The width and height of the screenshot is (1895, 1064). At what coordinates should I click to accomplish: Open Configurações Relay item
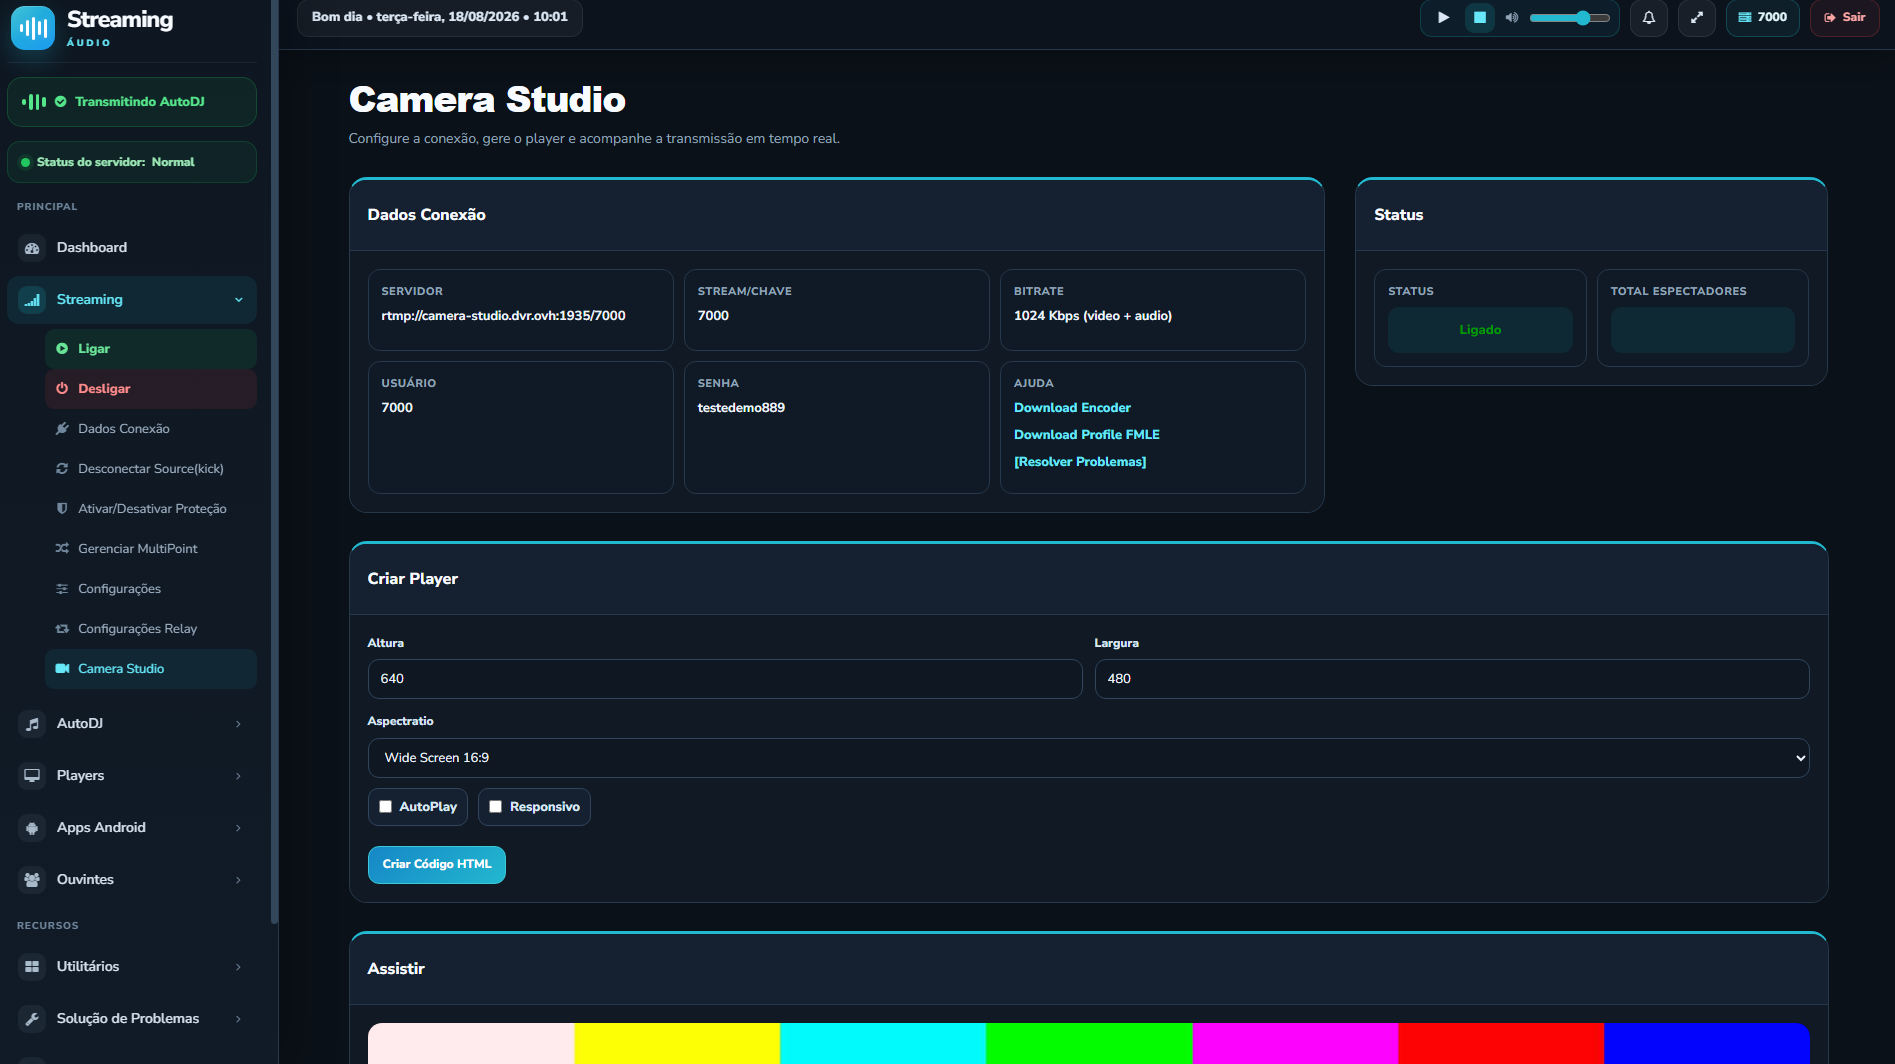(x=151, y=629)
